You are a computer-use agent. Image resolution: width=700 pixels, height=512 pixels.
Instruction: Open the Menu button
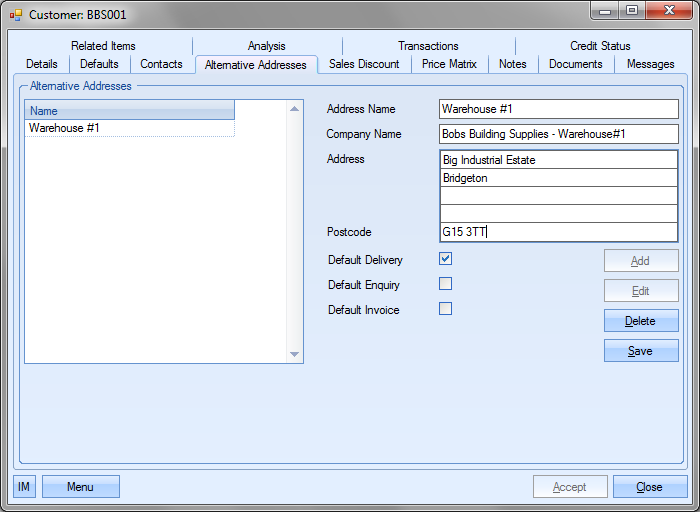coord(80,487)
